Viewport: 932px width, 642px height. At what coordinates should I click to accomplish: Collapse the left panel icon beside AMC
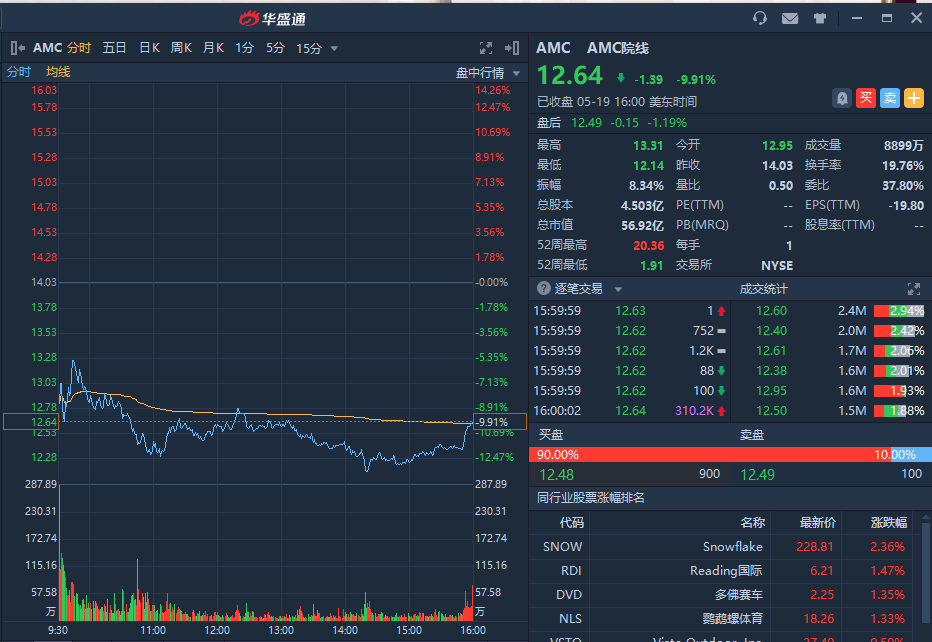point(18,48)
